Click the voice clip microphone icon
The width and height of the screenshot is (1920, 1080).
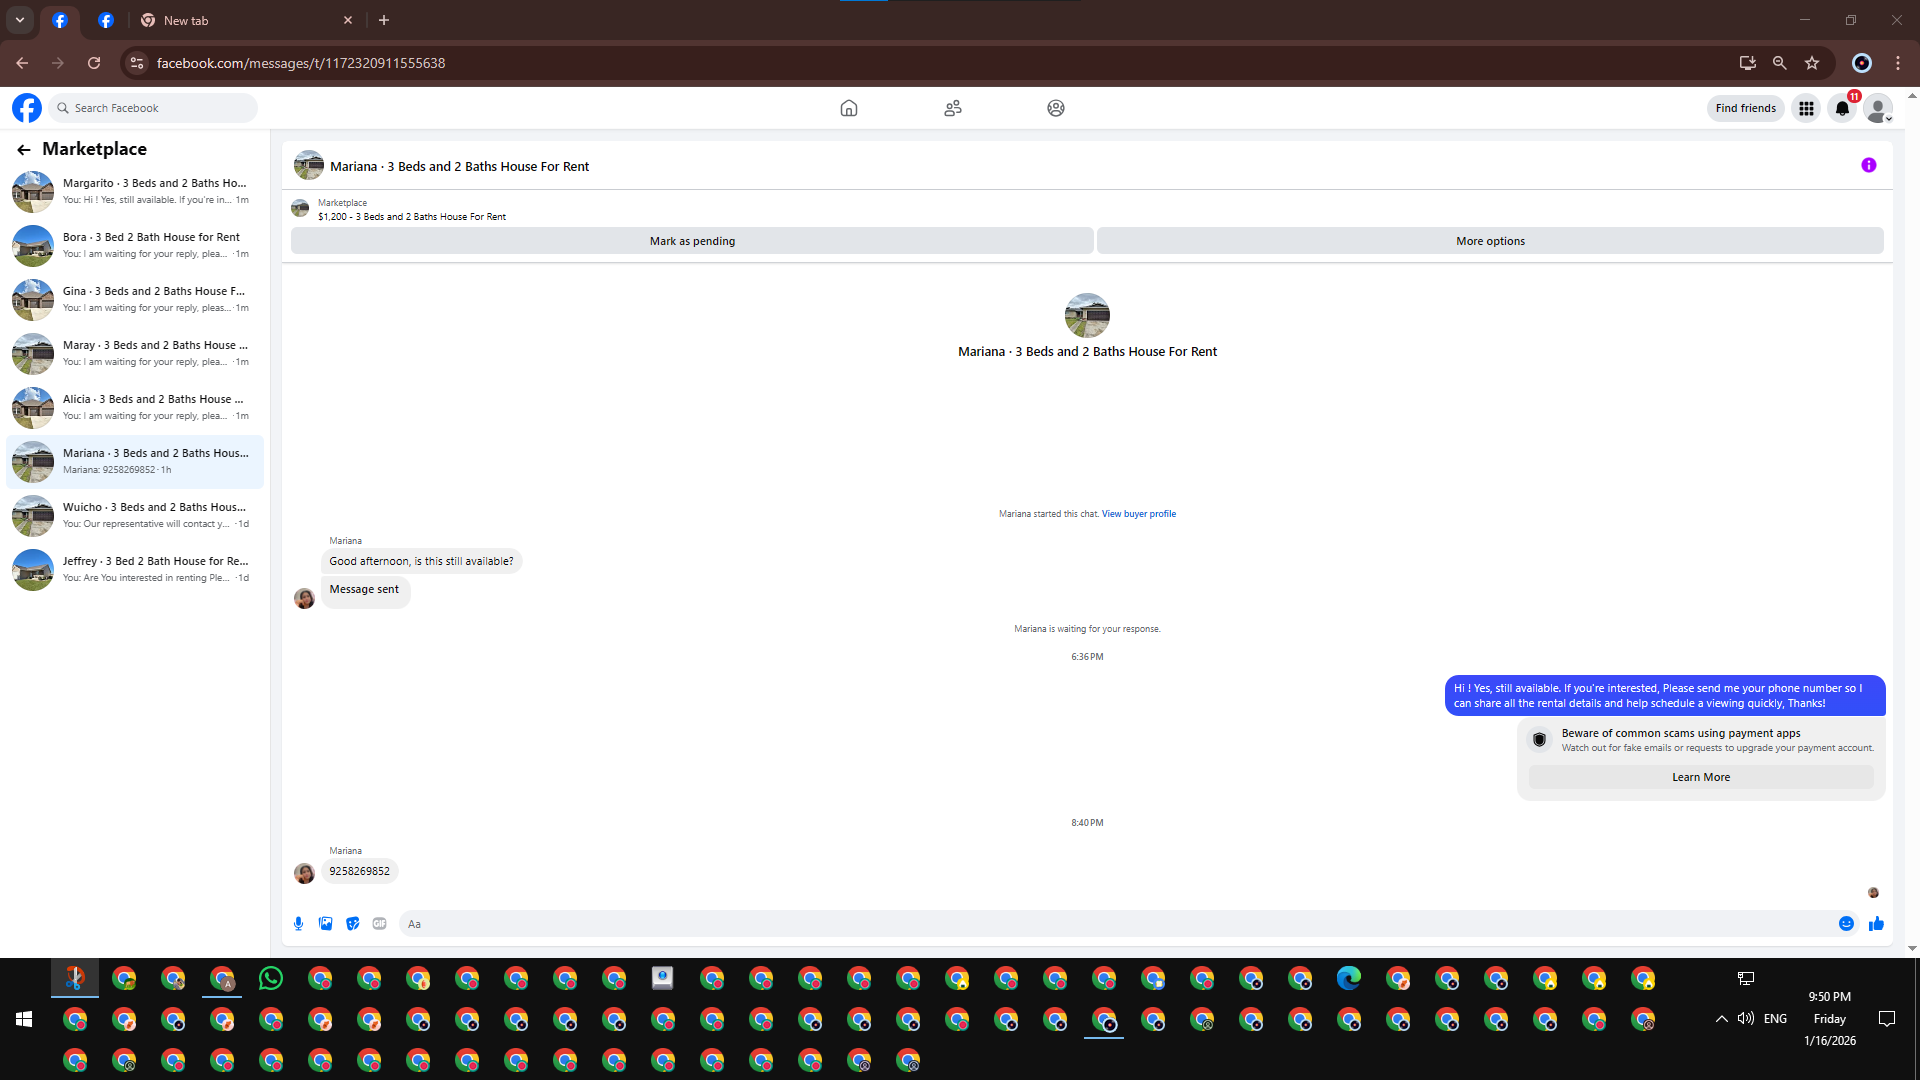pos(298,924)
